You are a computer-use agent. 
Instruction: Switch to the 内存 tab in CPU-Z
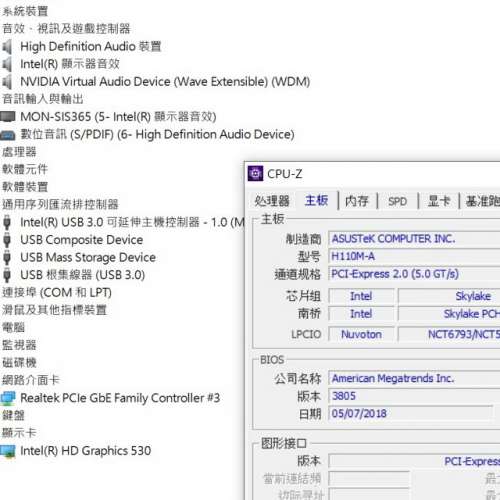pyautogui.click(x=357, y=201)
